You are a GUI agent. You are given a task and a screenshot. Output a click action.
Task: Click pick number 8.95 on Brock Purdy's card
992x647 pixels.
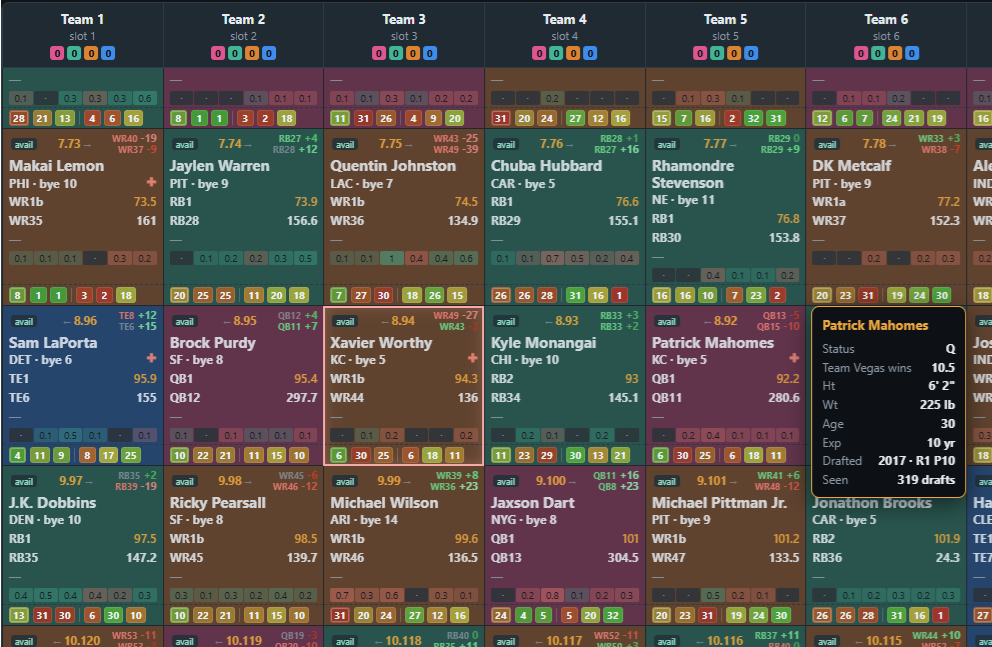245,321
